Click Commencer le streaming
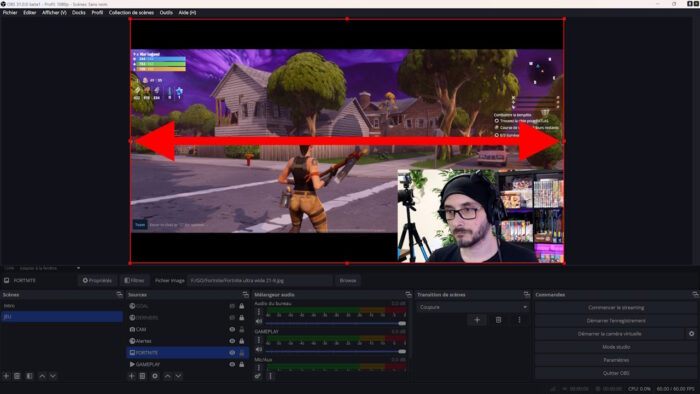Viewport: 700px width, 394px height. click(616, 307)
